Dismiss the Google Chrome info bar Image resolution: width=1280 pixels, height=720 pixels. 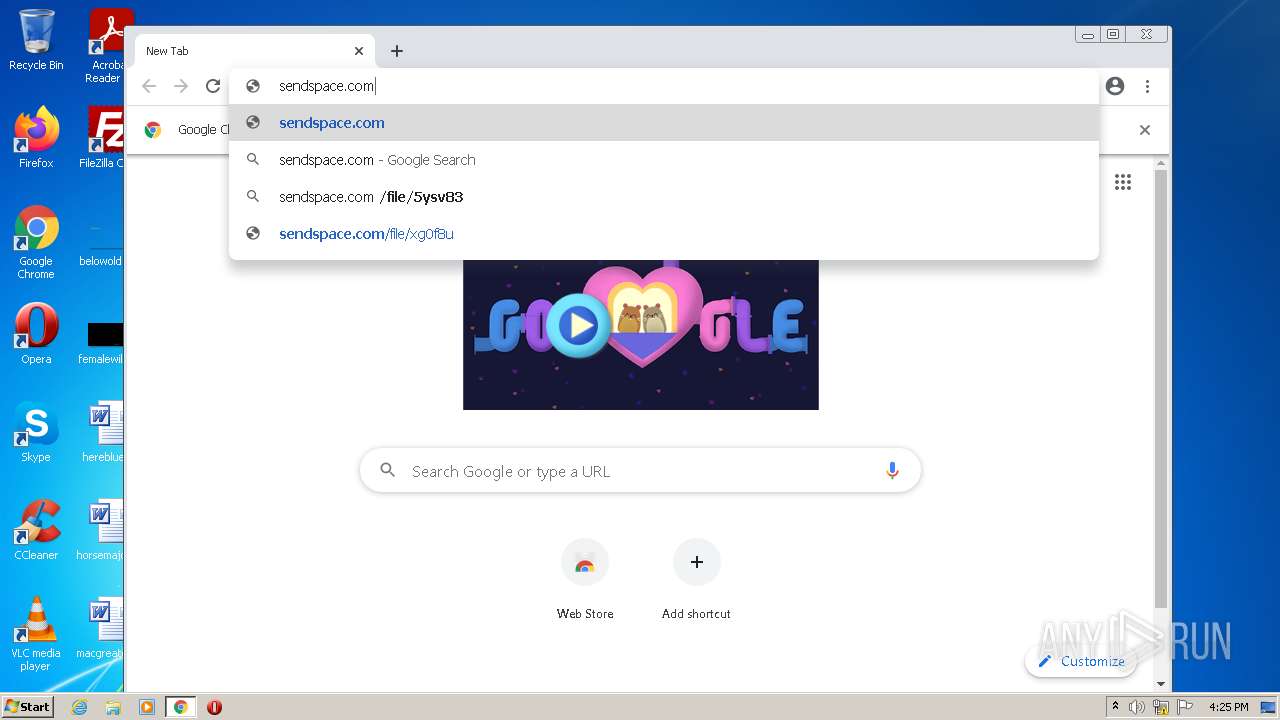point(1145,130)
